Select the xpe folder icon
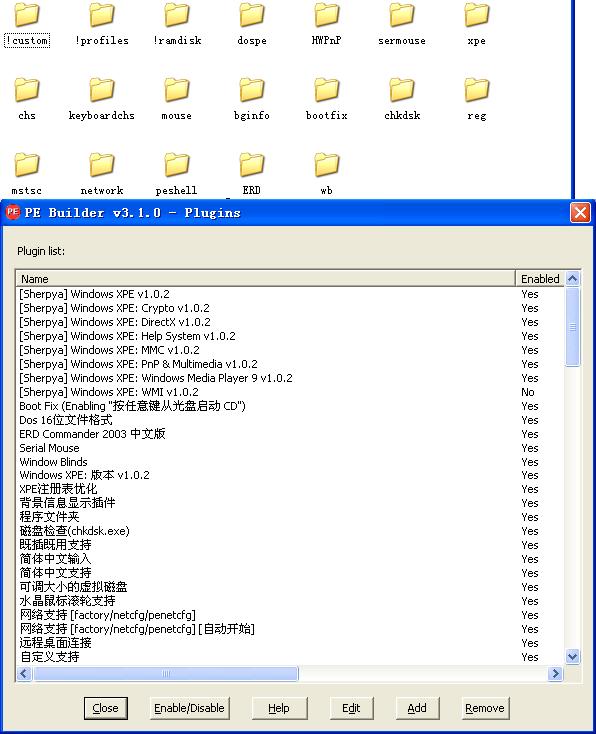This screenshot has width=596, height=734. pos(476,15)
